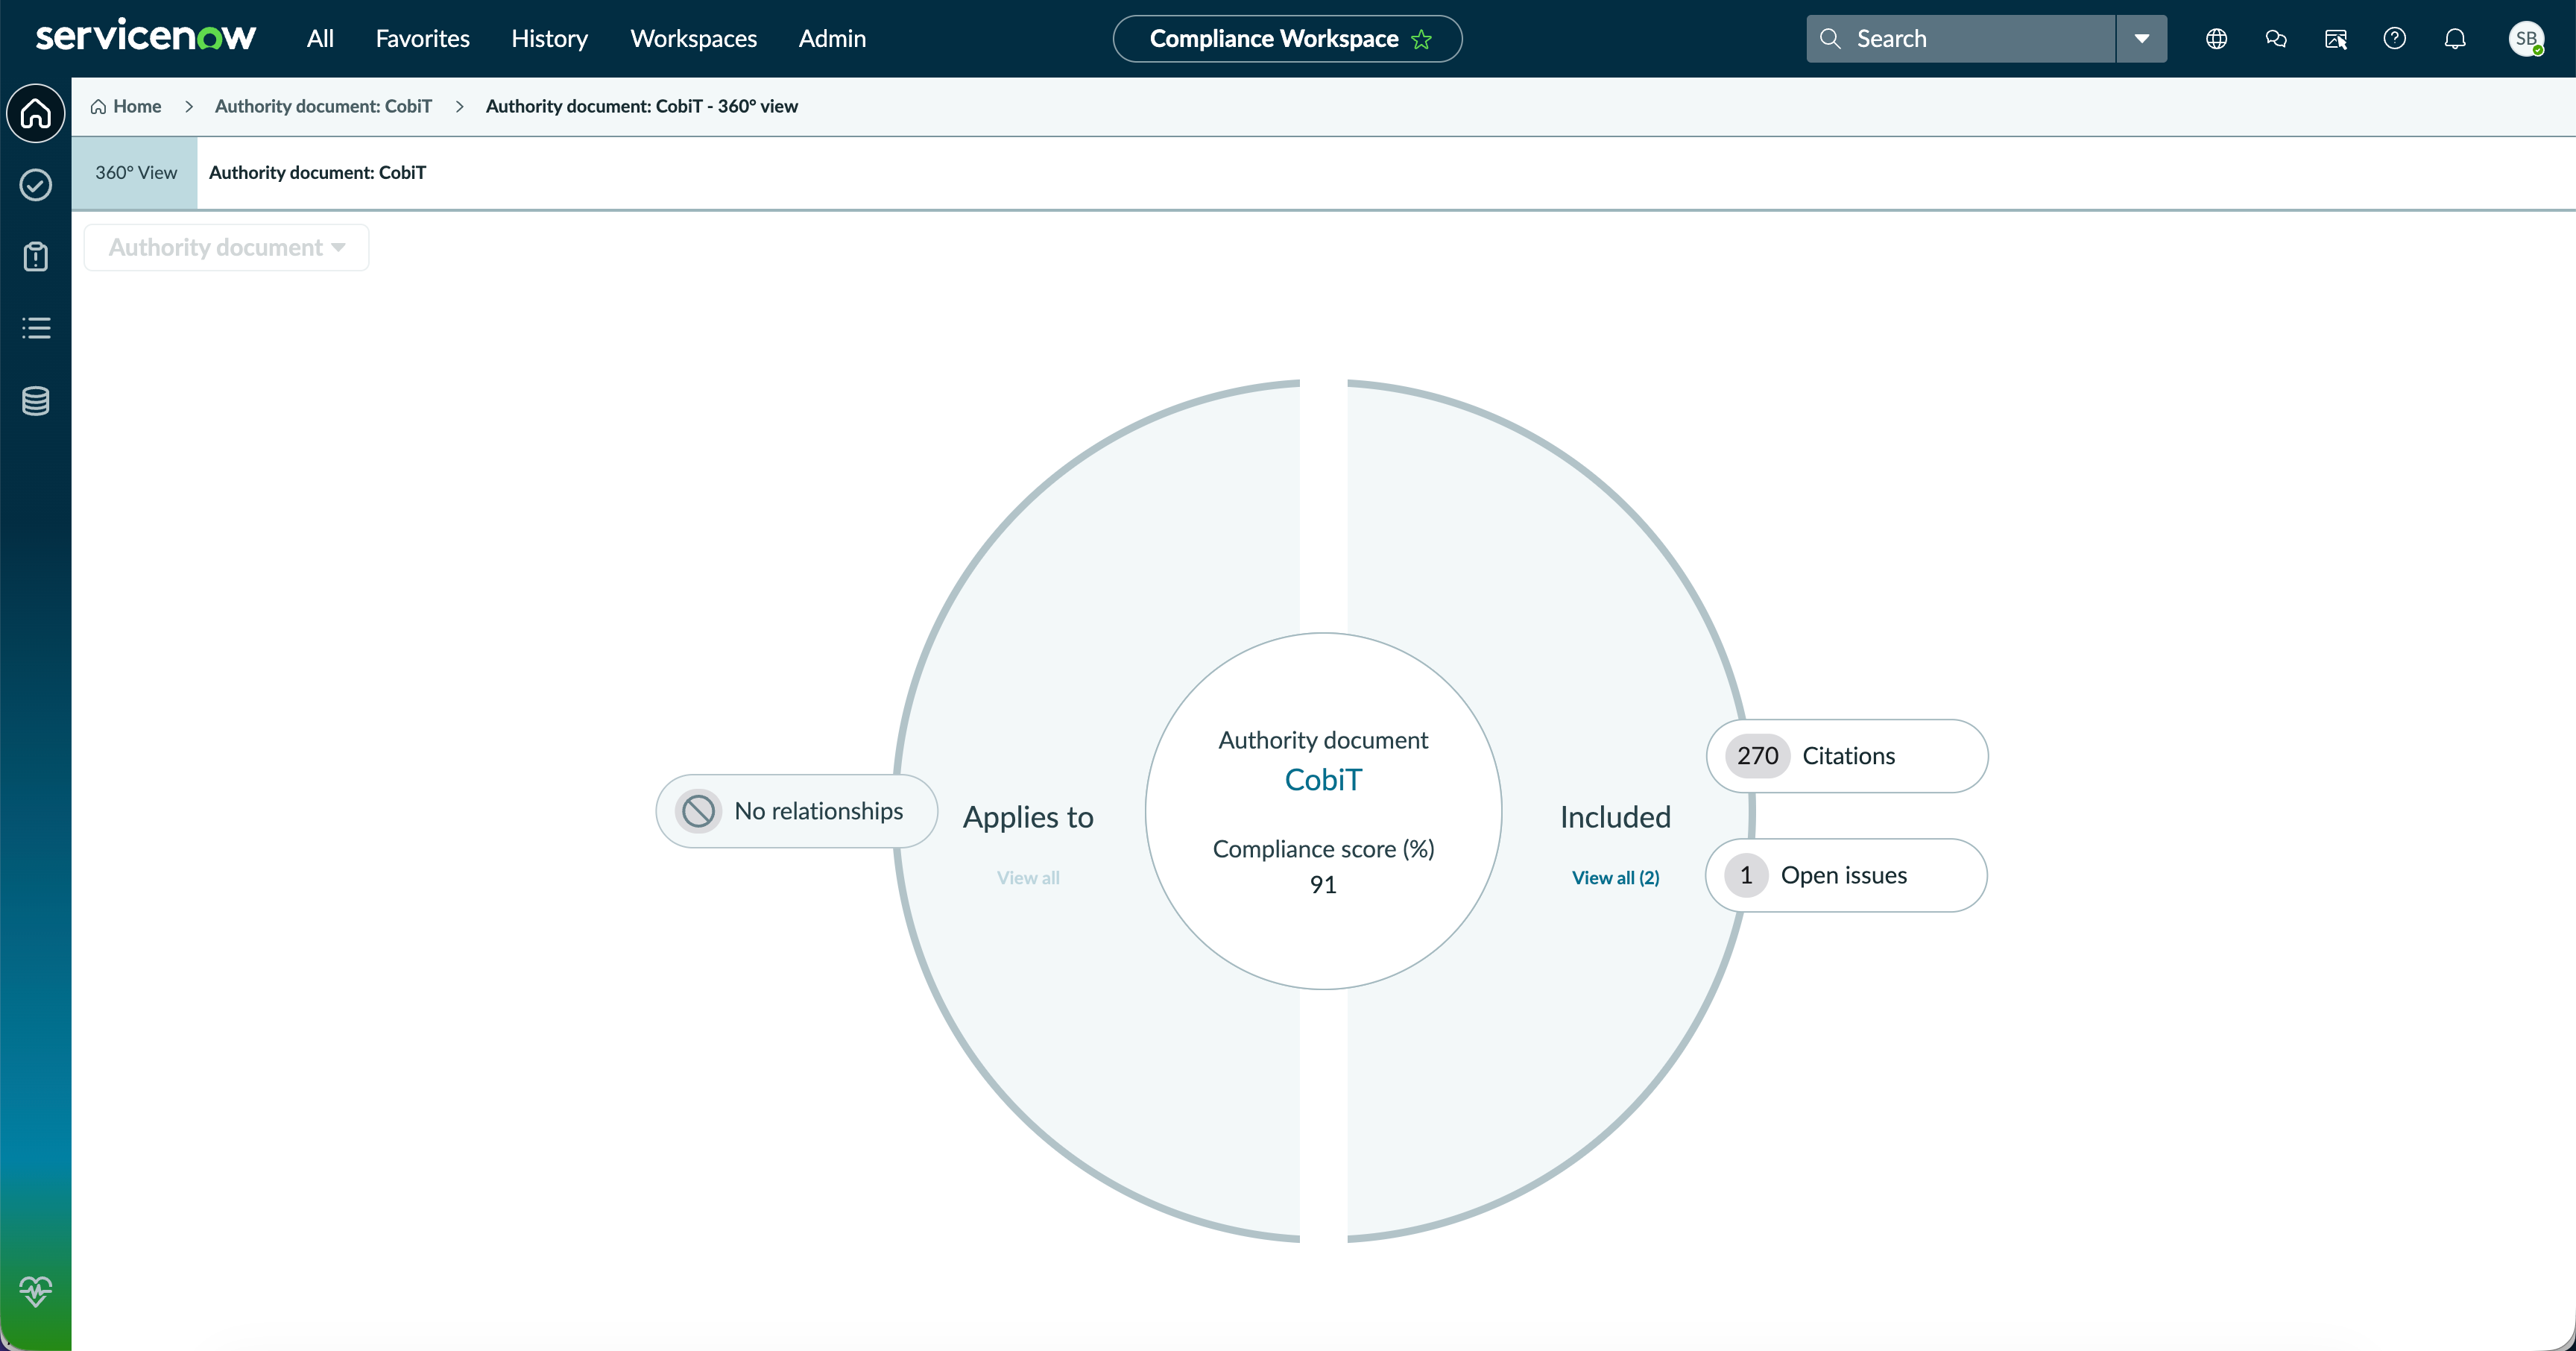This screenshot has height=1351, width=2576.
Task: Click the CobiT link in center circle
Action: pyautogui.click(x=1323, y=779)
